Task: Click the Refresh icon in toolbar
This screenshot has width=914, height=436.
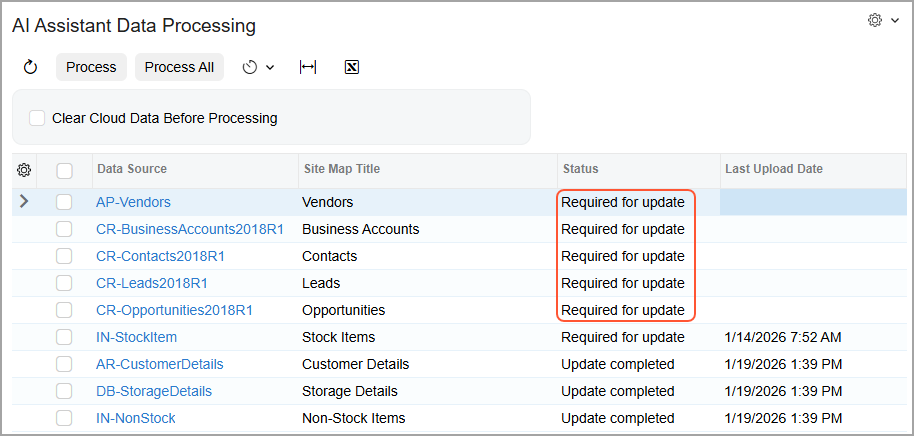Action: 30,68
